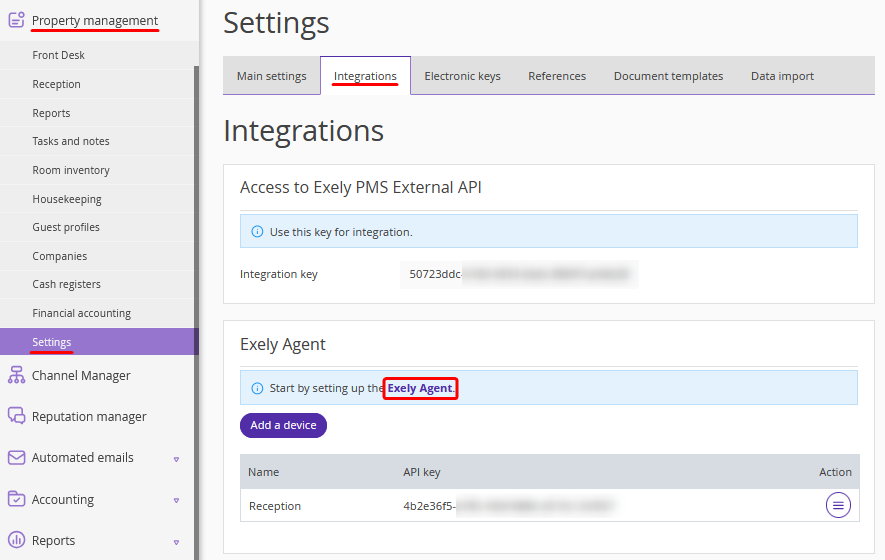Viewport: 885px width, 560px height.
Task: Follow the Exely Agent link
Action: pyautogui.click(x=420, y=388)
